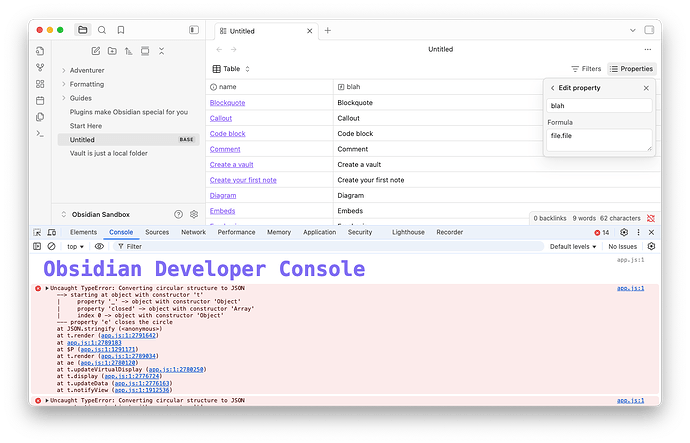Image resolution: width=690 pixels, height=443 pixels.
Task: Switch to the Performance tab
Action: click(x=236, y=232)
